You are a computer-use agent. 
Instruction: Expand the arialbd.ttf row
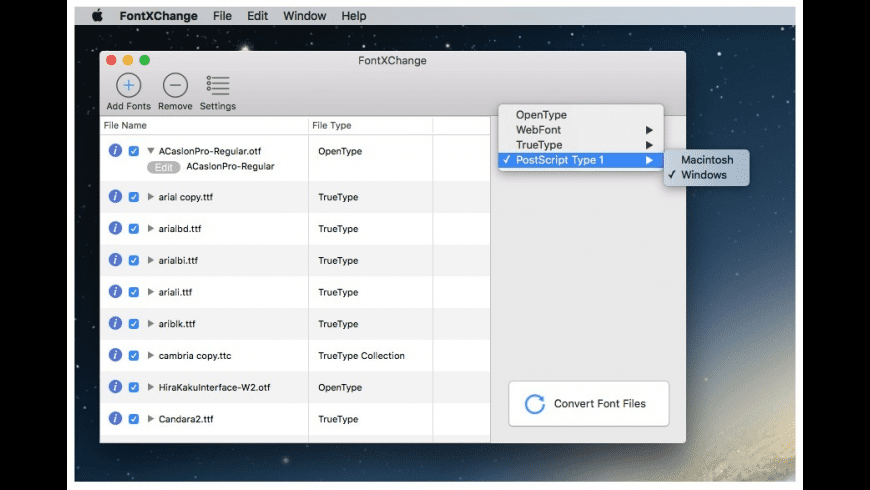pos(150,229)
